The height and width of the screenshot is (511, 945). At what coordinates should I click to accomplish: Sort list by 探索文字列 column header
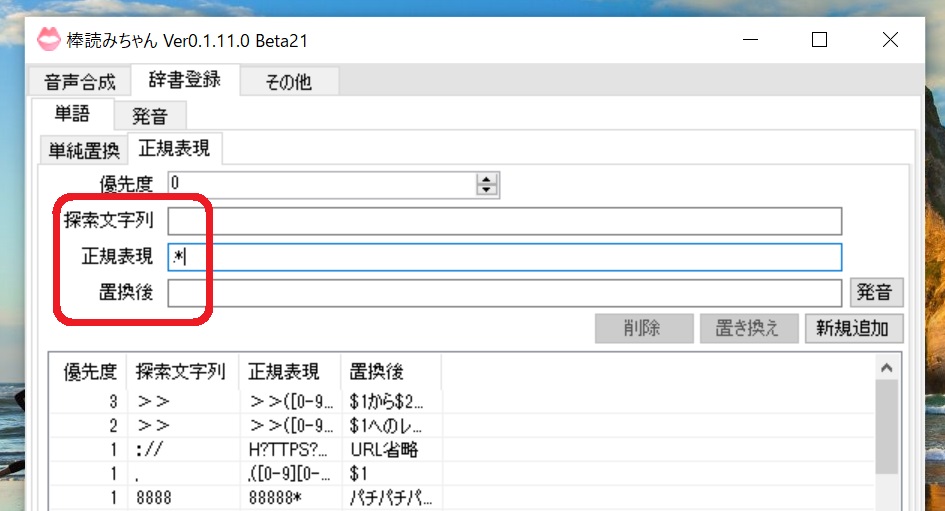pyautogui.click(x=182, y=372)
